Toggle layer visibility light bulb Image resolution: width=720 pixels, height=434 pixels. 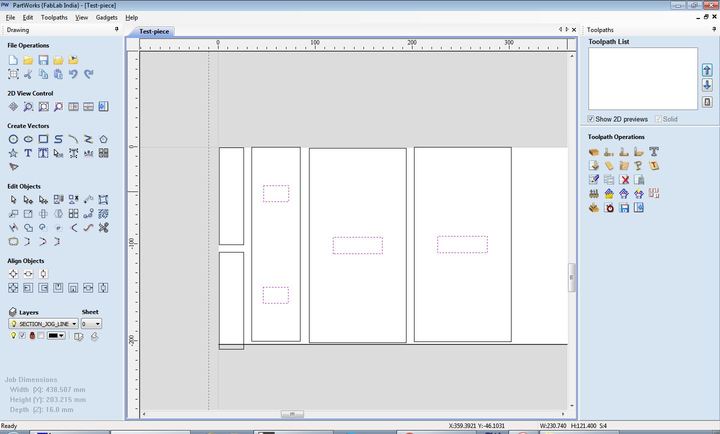13,336
